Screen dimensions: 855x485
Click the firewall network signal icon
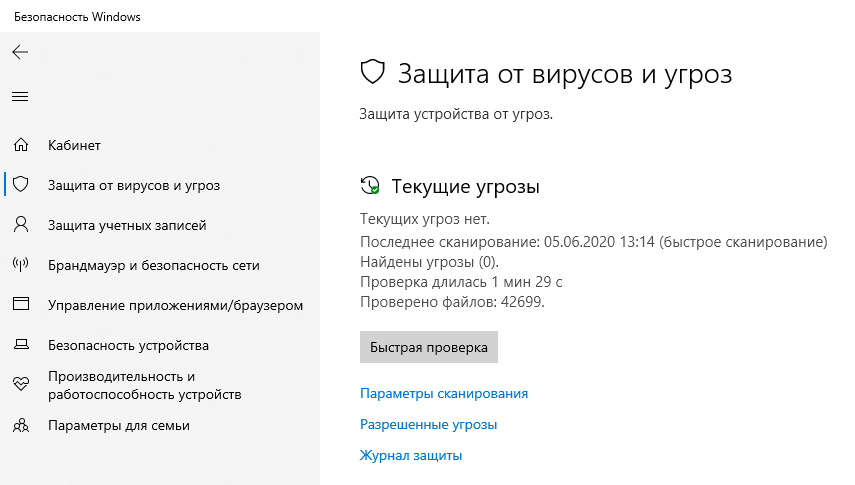point(20,265)
